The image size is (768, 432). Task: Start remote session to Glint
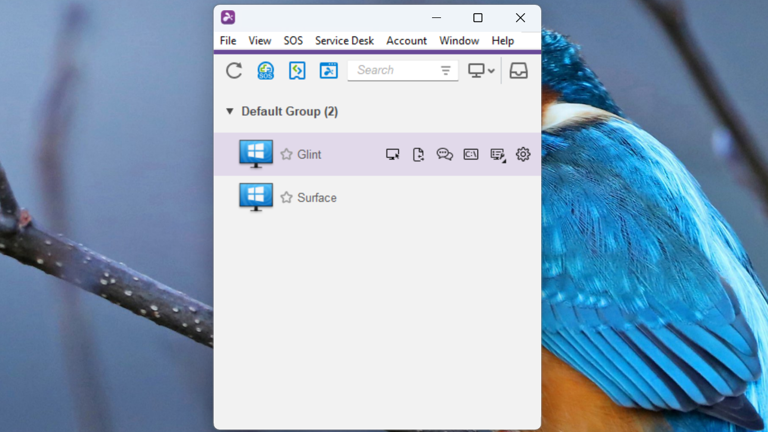click(392, 154)
